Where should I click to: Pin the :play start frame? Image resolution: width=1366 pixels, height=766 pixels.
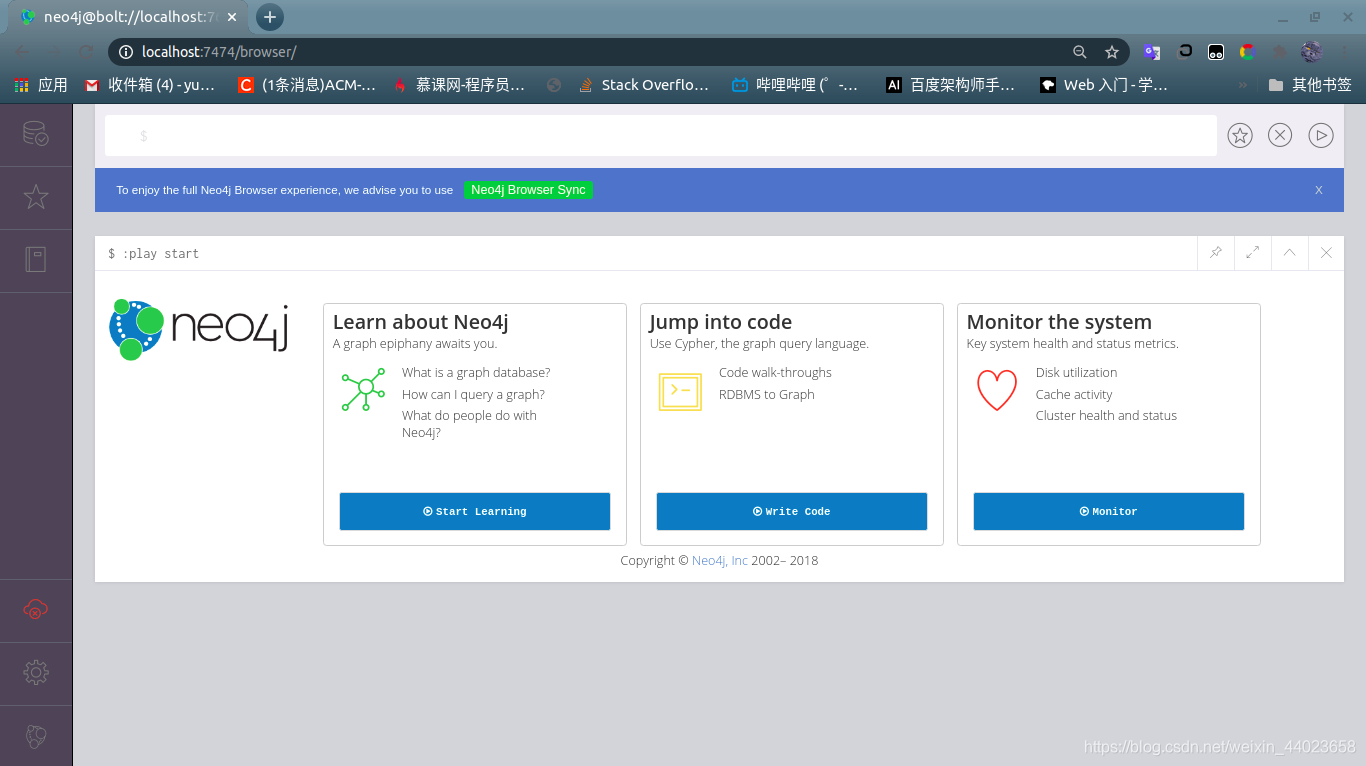click(x=1216, y=253)
